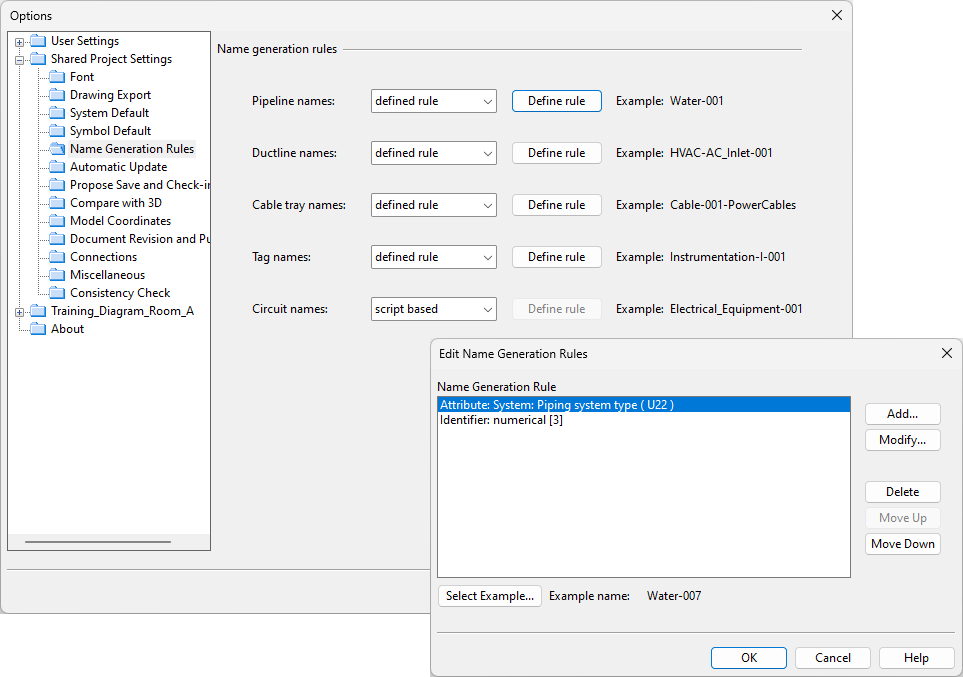
Task: Click the Consistency Check folder icon
Action: pos(57,293)
